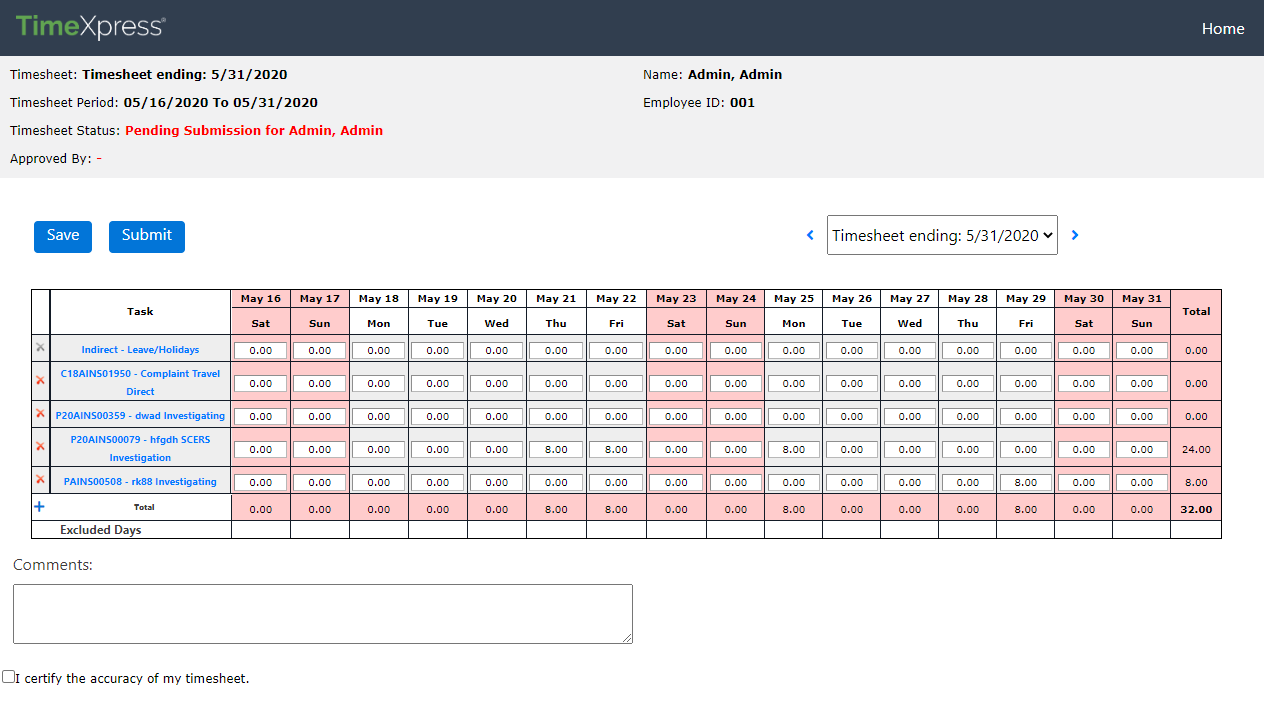Remove the "P20AINS00079 - hfgdh SCERS Investigation" task
This screenshot has width=1264, height=712.
tap(39, 448)
